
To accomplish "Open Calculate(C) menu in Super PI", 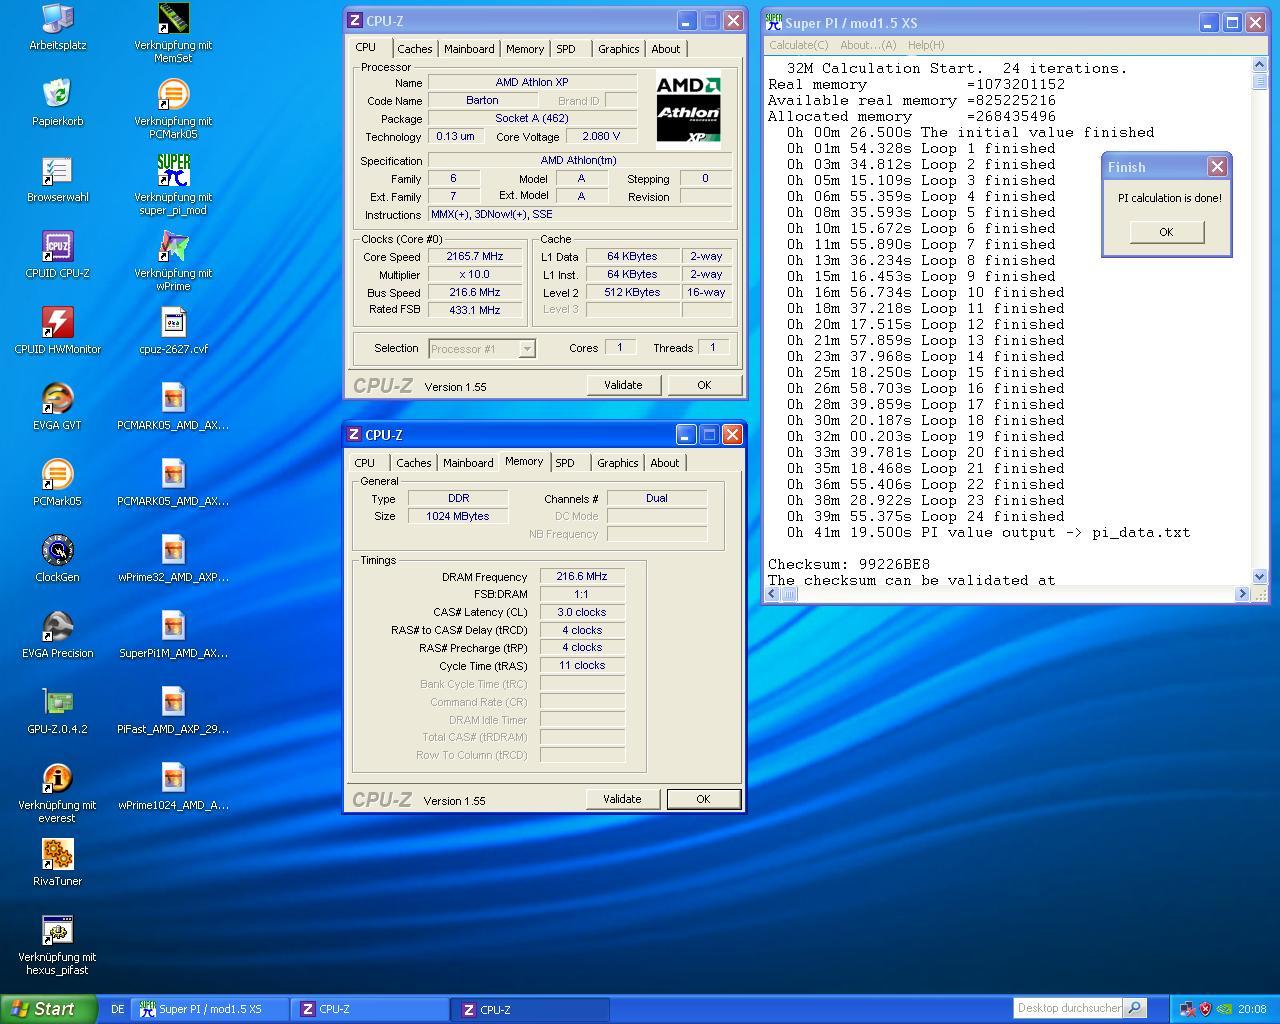I will 798,45.
